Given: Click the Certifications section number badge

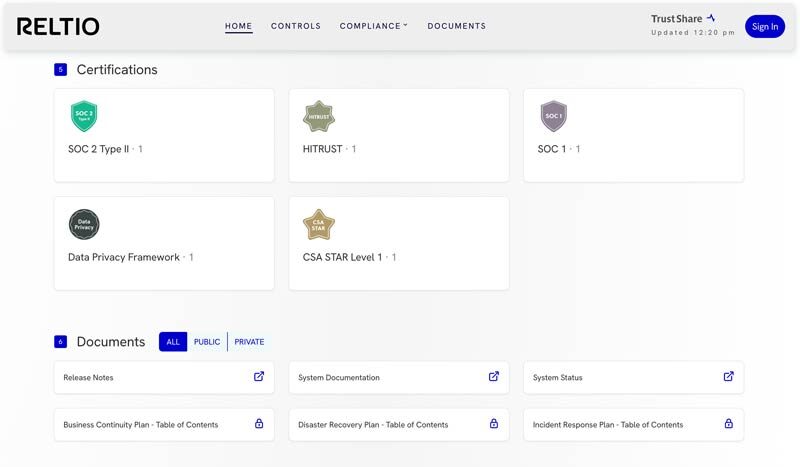Looking at the screenshot, I should point(60,69).
